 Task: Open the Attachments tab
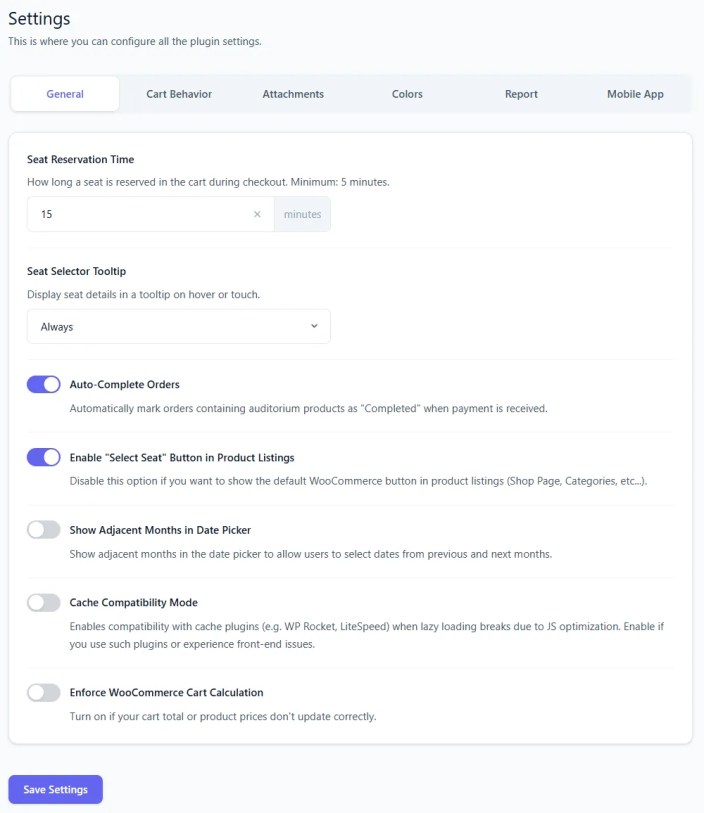293,93
